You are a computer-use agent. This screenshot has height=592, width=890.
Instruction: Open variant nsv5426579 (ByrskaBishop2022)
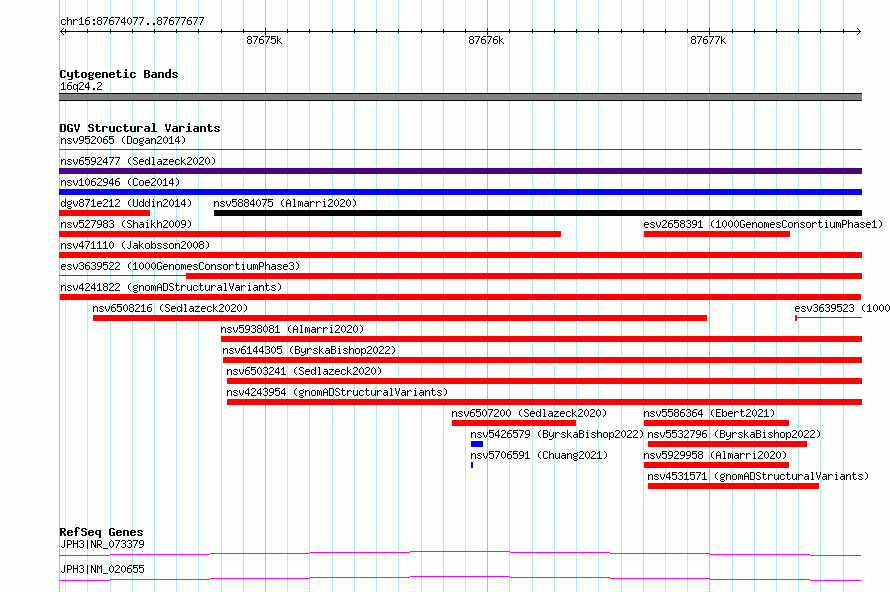coord(557,434)
